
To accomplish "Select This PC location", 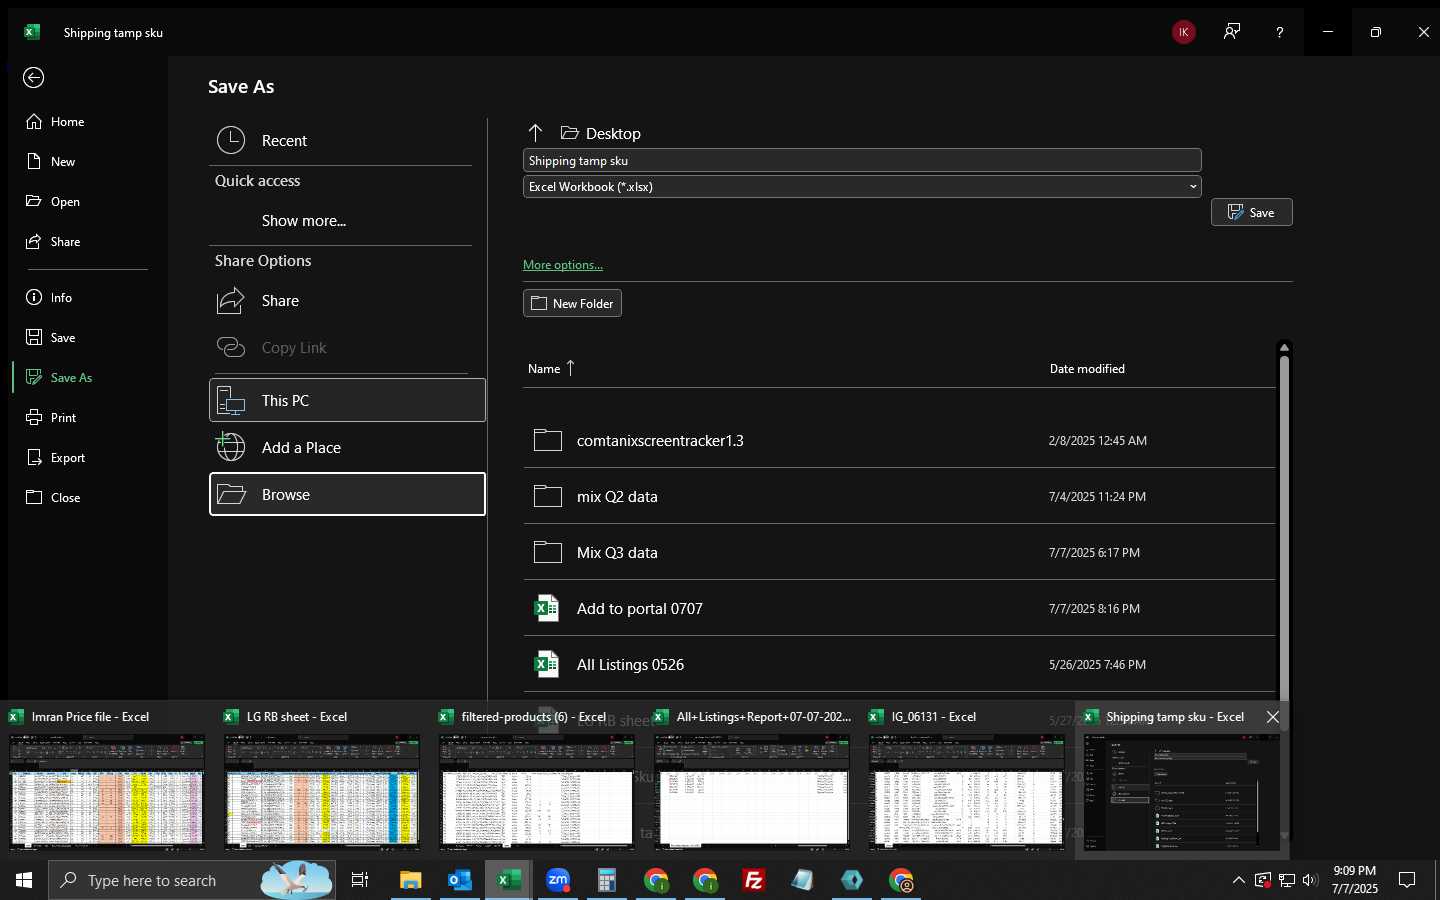I will (347, 400).
